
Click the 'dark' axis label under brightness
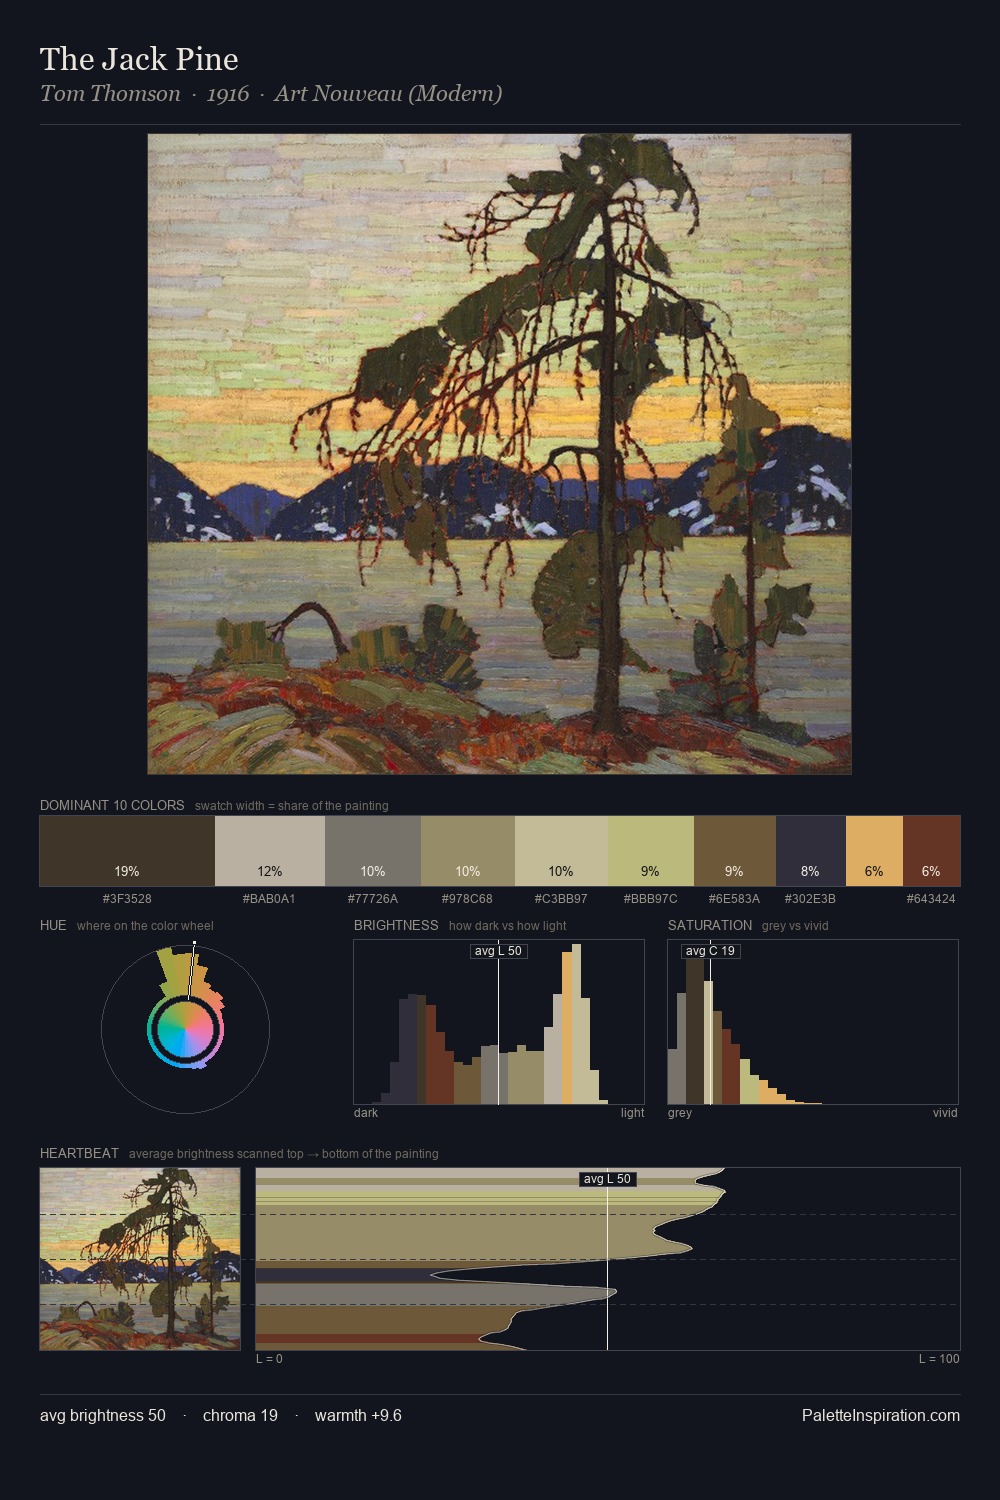tap(366, 1113)
